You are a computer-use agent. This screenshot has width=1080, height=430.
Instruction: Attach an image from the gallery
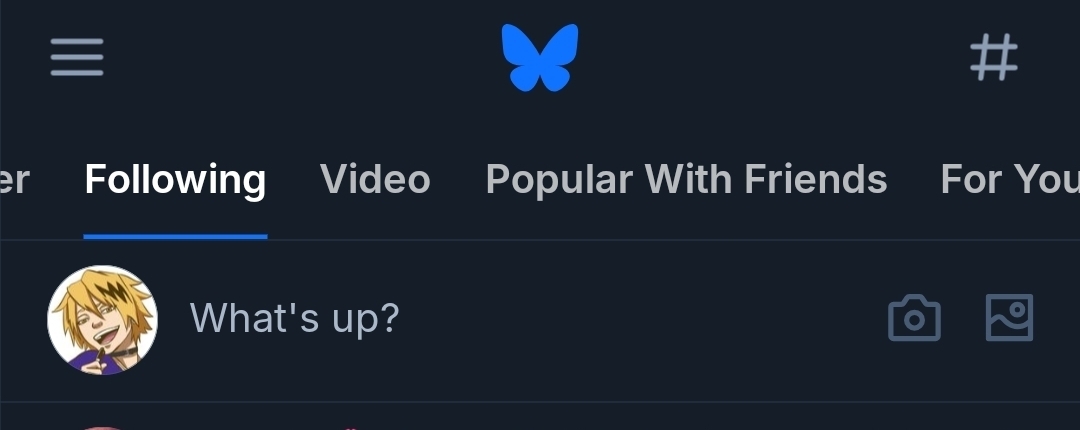pos(1009,318)
